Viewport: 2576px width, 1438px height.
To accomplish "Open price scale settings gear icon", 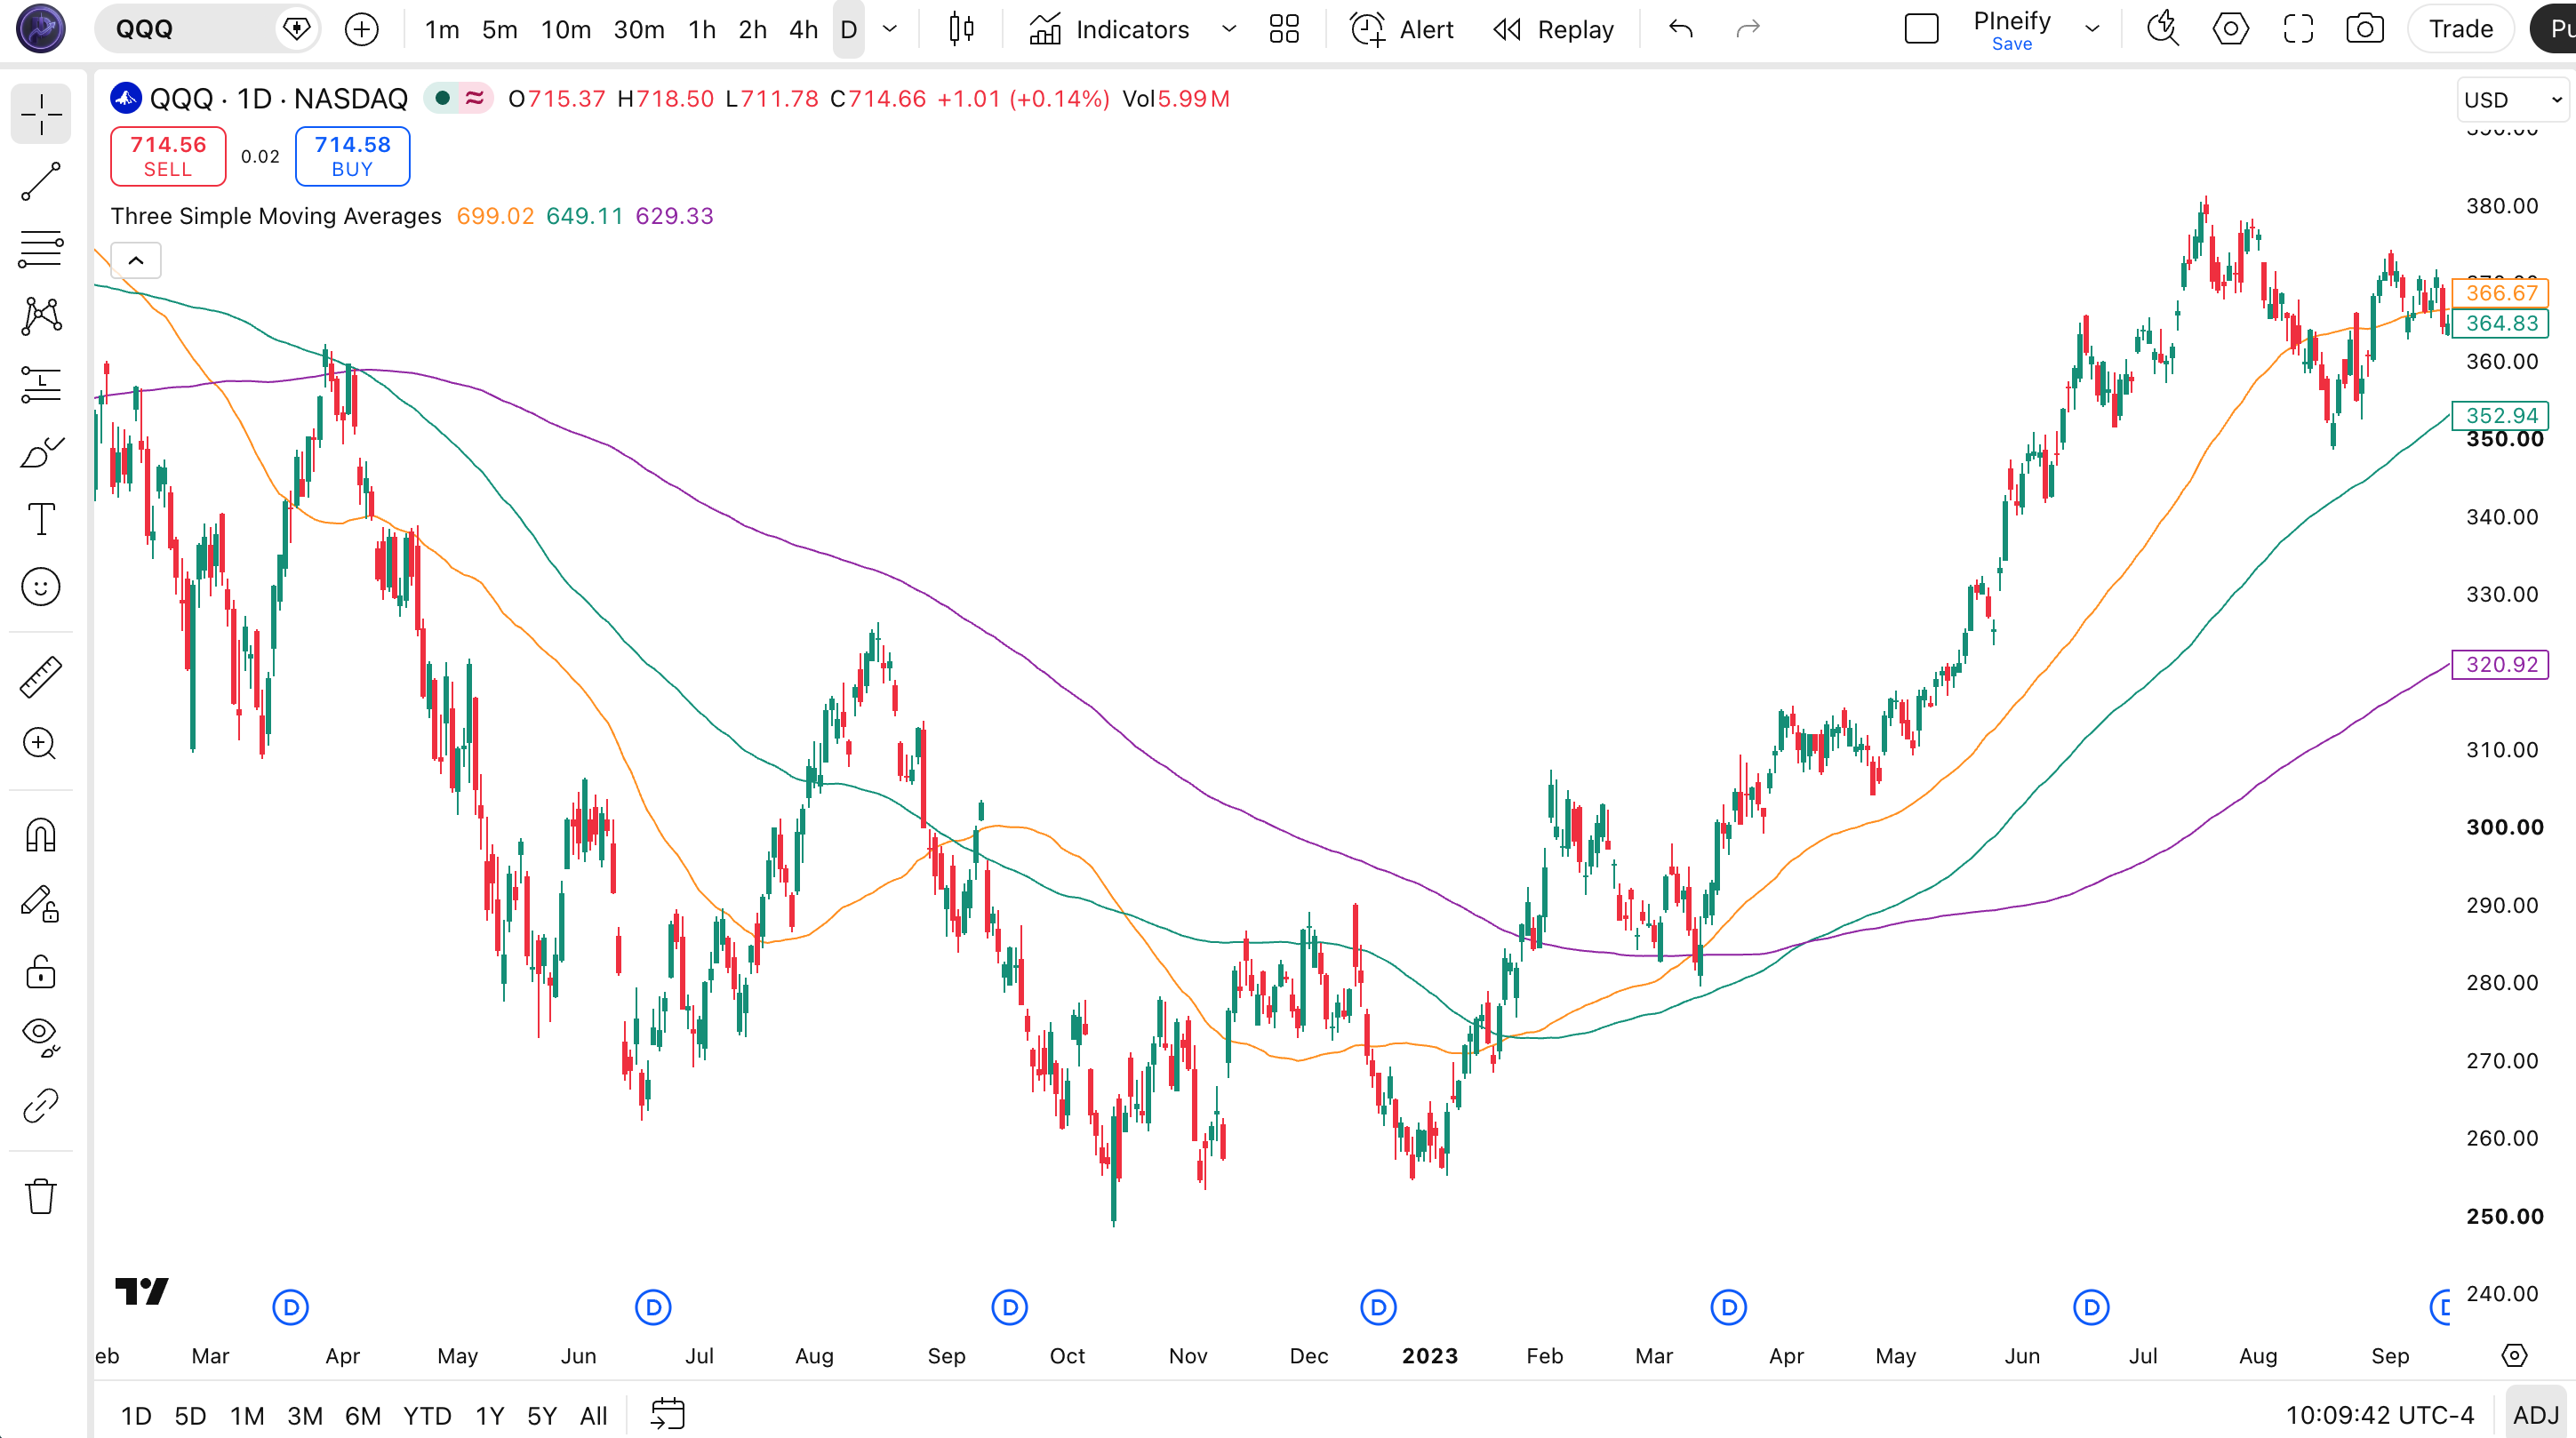I will pos(2513,1356).
